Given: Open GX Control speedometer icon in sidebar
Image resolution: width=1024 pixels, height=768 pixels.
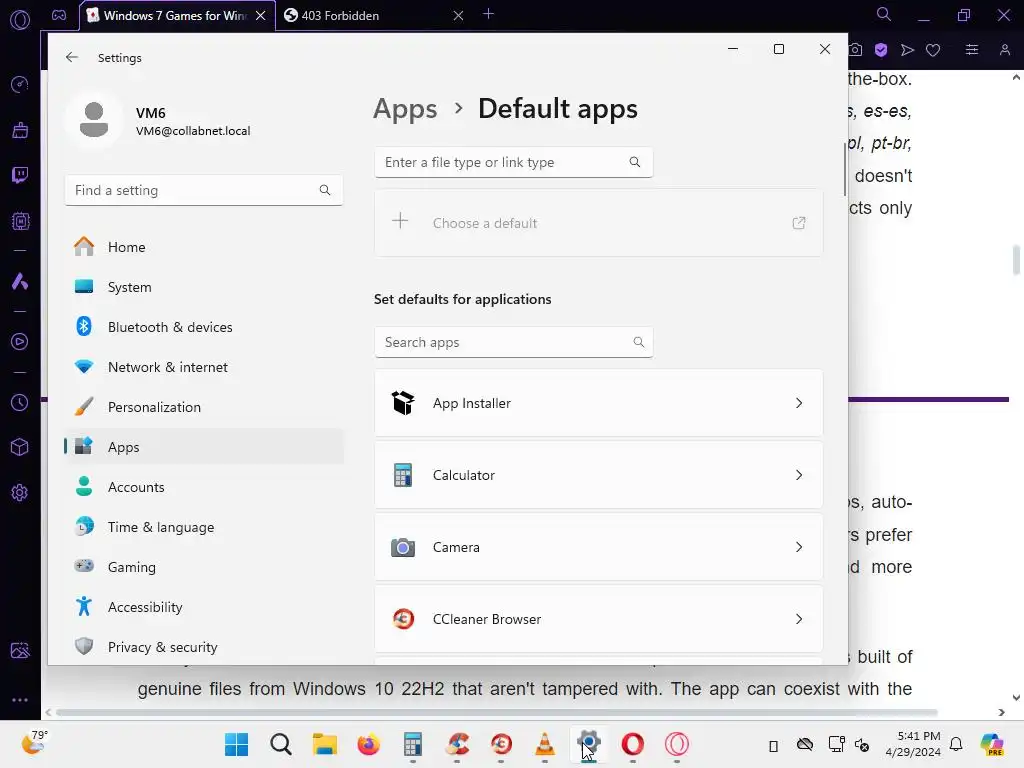Looking at the screenshot, I should click(x=20, y=84).
